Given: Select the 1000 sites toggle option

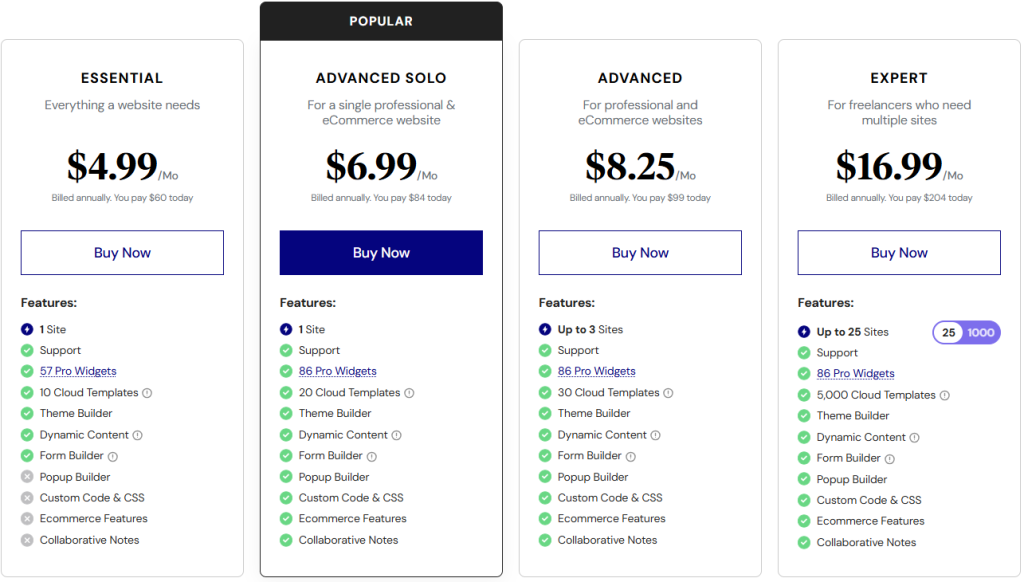Looking at the screenshot, I should (981, 332).
